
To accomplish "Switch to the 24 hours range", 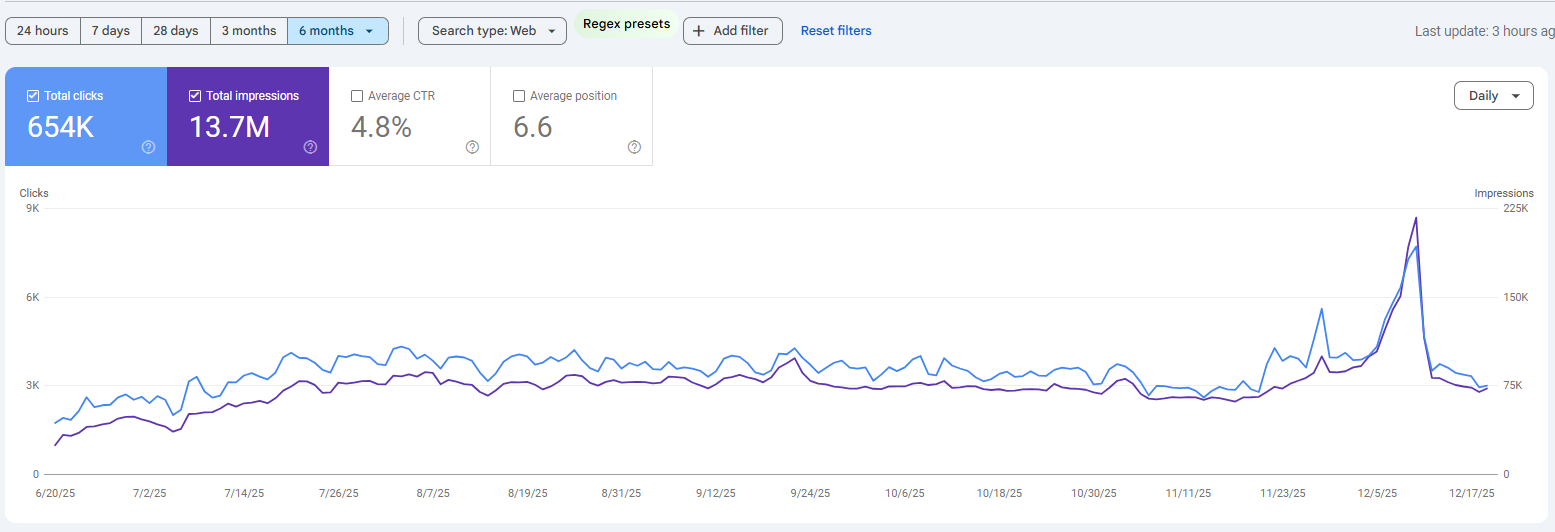I will [x=43, y=31].
